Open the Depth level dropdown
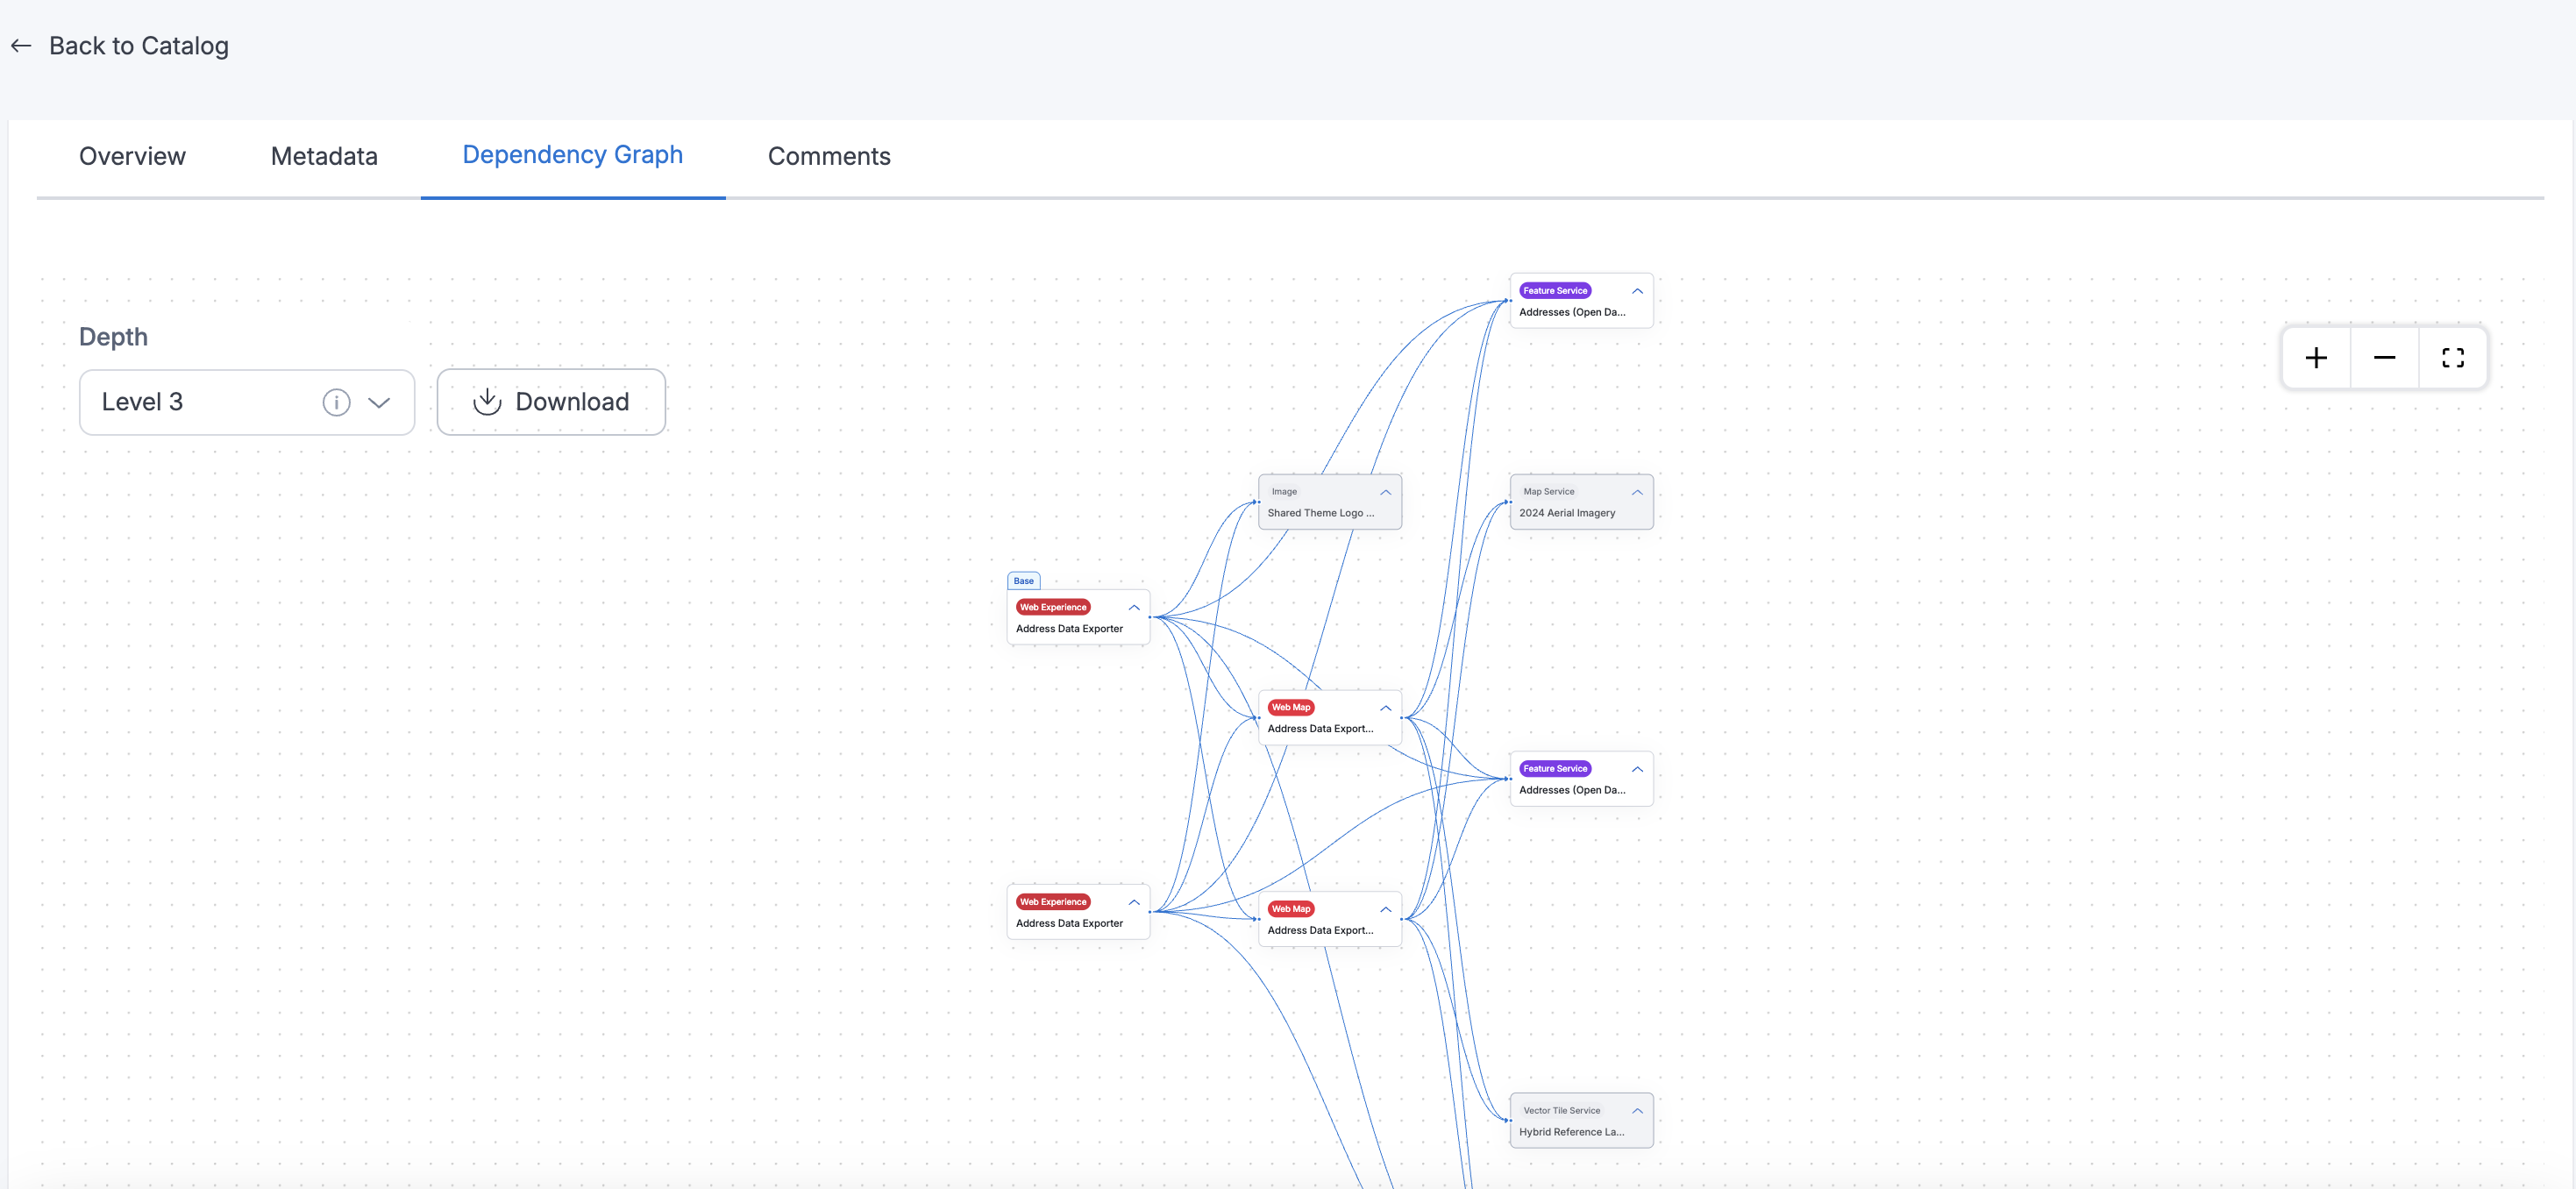 (379, 402)
